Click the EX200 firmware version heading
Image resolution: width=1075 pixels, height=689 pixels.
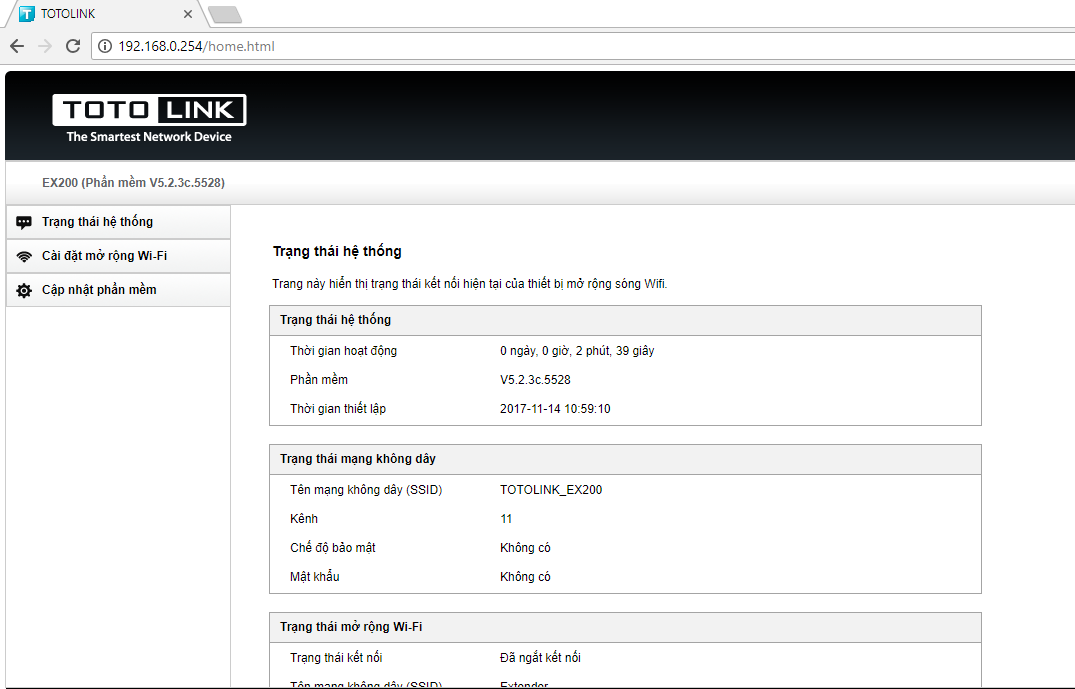(133, 183)
